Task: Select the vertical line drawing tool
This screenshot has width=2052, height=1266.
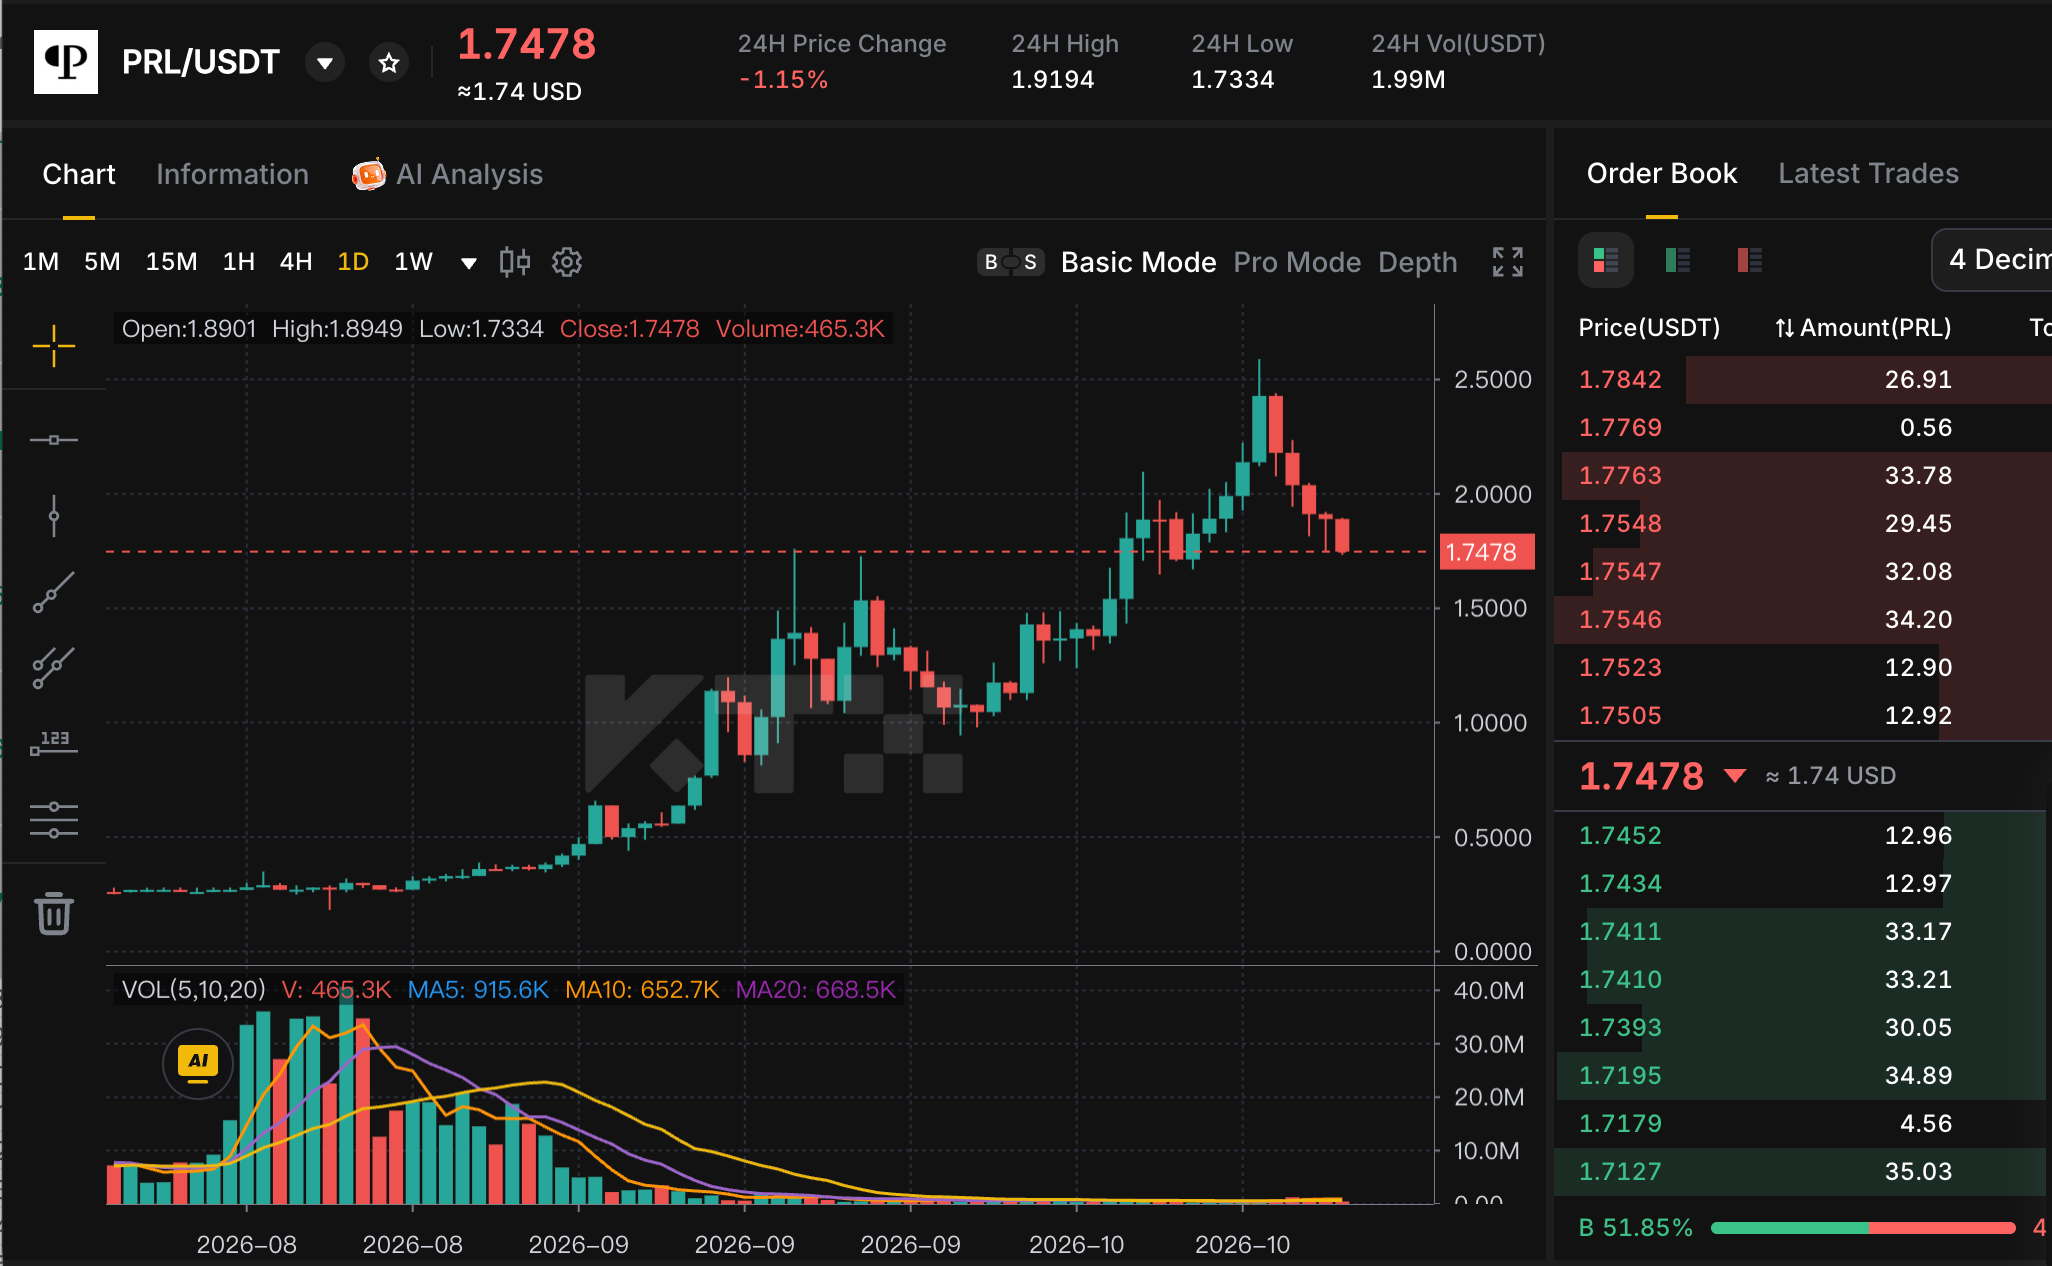Action: [54, 516]
